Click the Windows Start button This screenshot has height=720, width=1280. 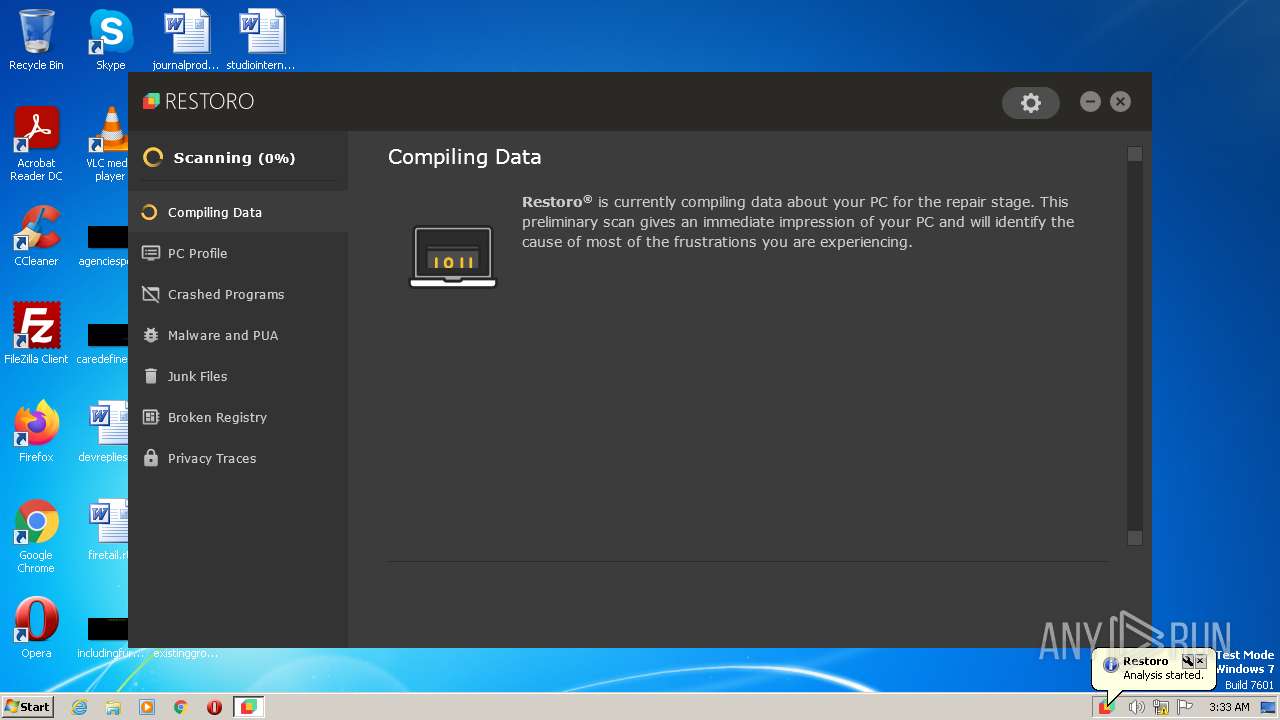tap(28, 706)
